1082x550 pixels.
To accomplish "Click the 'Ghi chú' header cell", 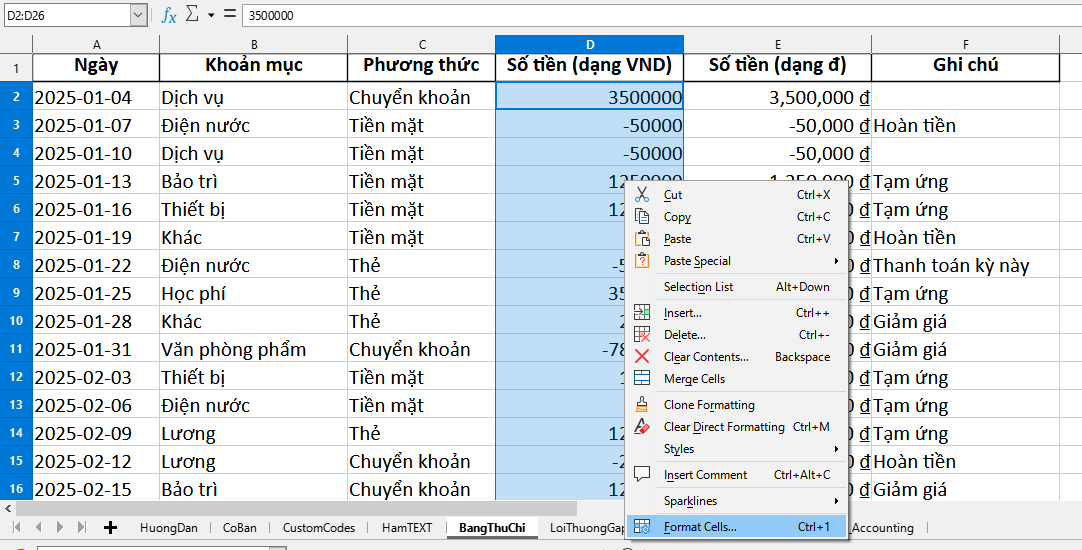I will point(965,68).
